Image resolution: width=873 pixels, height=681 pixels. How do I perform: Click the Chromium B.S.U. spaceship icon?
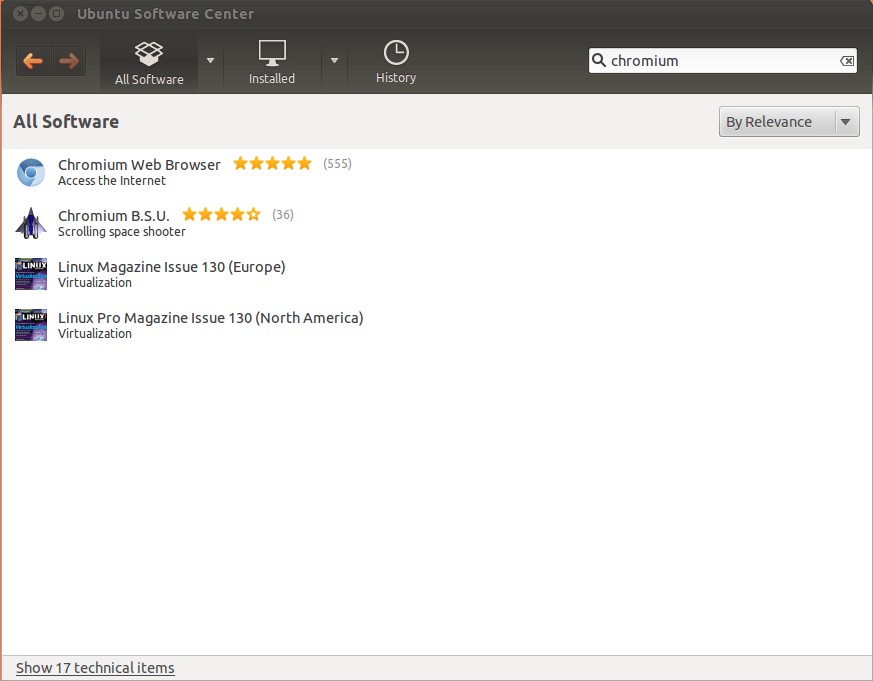coord(31,223)
